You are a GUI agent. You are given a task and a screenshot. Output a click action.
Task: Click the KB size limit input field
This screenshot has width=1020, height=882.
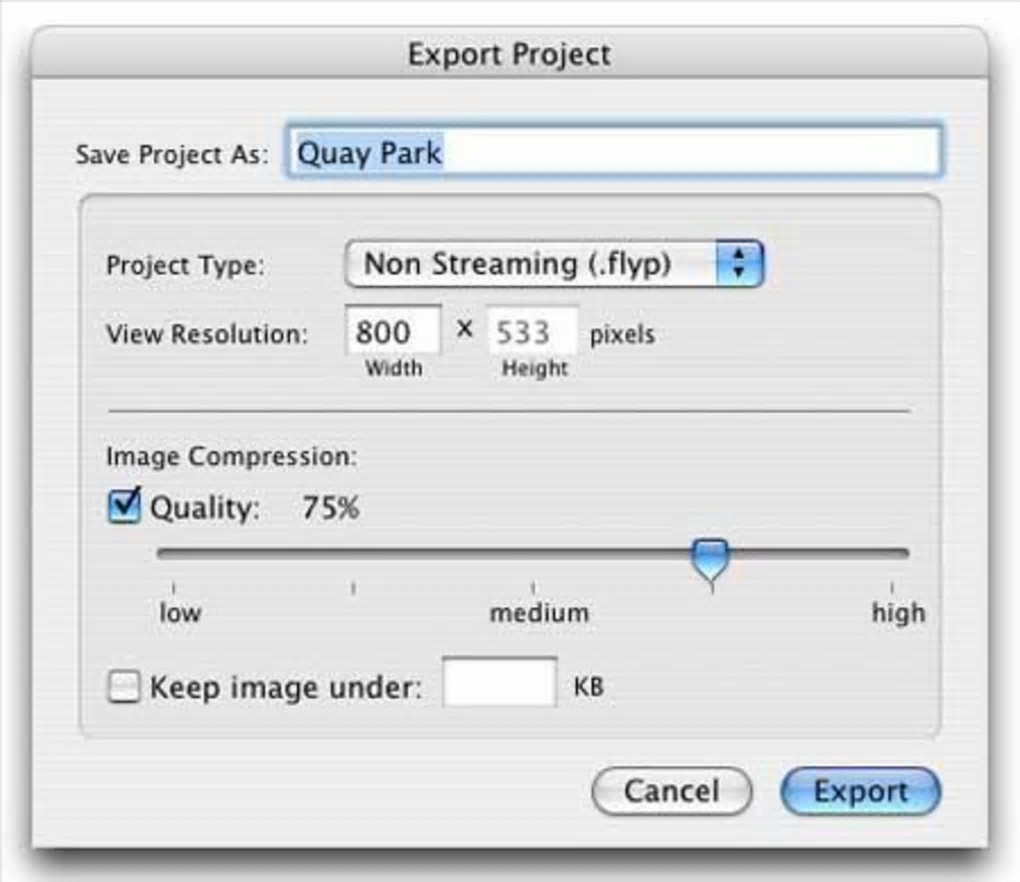(x=499, y=684)
